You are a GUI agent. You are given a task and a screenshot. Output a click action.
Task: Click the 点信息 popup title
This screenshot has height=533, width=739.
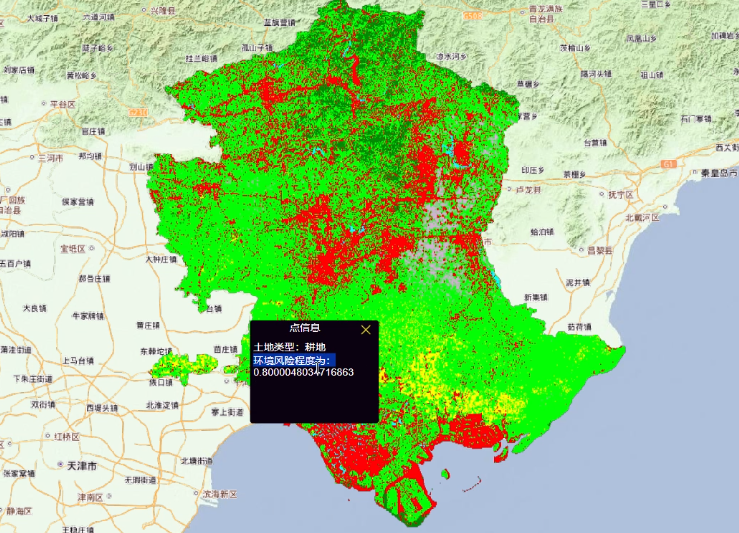coord(304,328)
